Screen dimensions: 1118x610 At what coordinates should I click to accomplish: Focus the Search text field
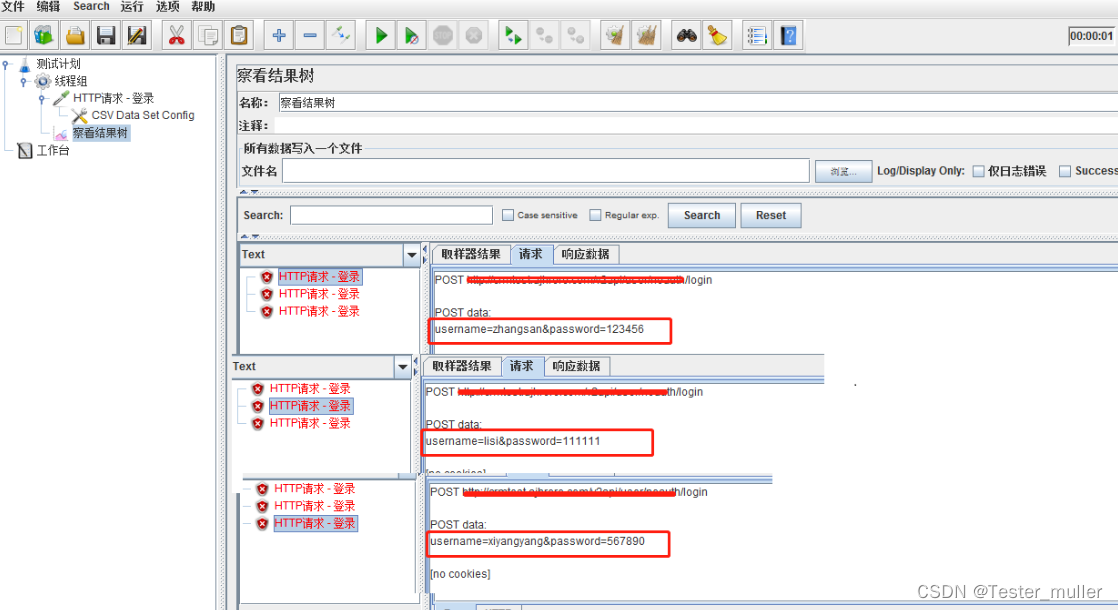coord(391,215)
